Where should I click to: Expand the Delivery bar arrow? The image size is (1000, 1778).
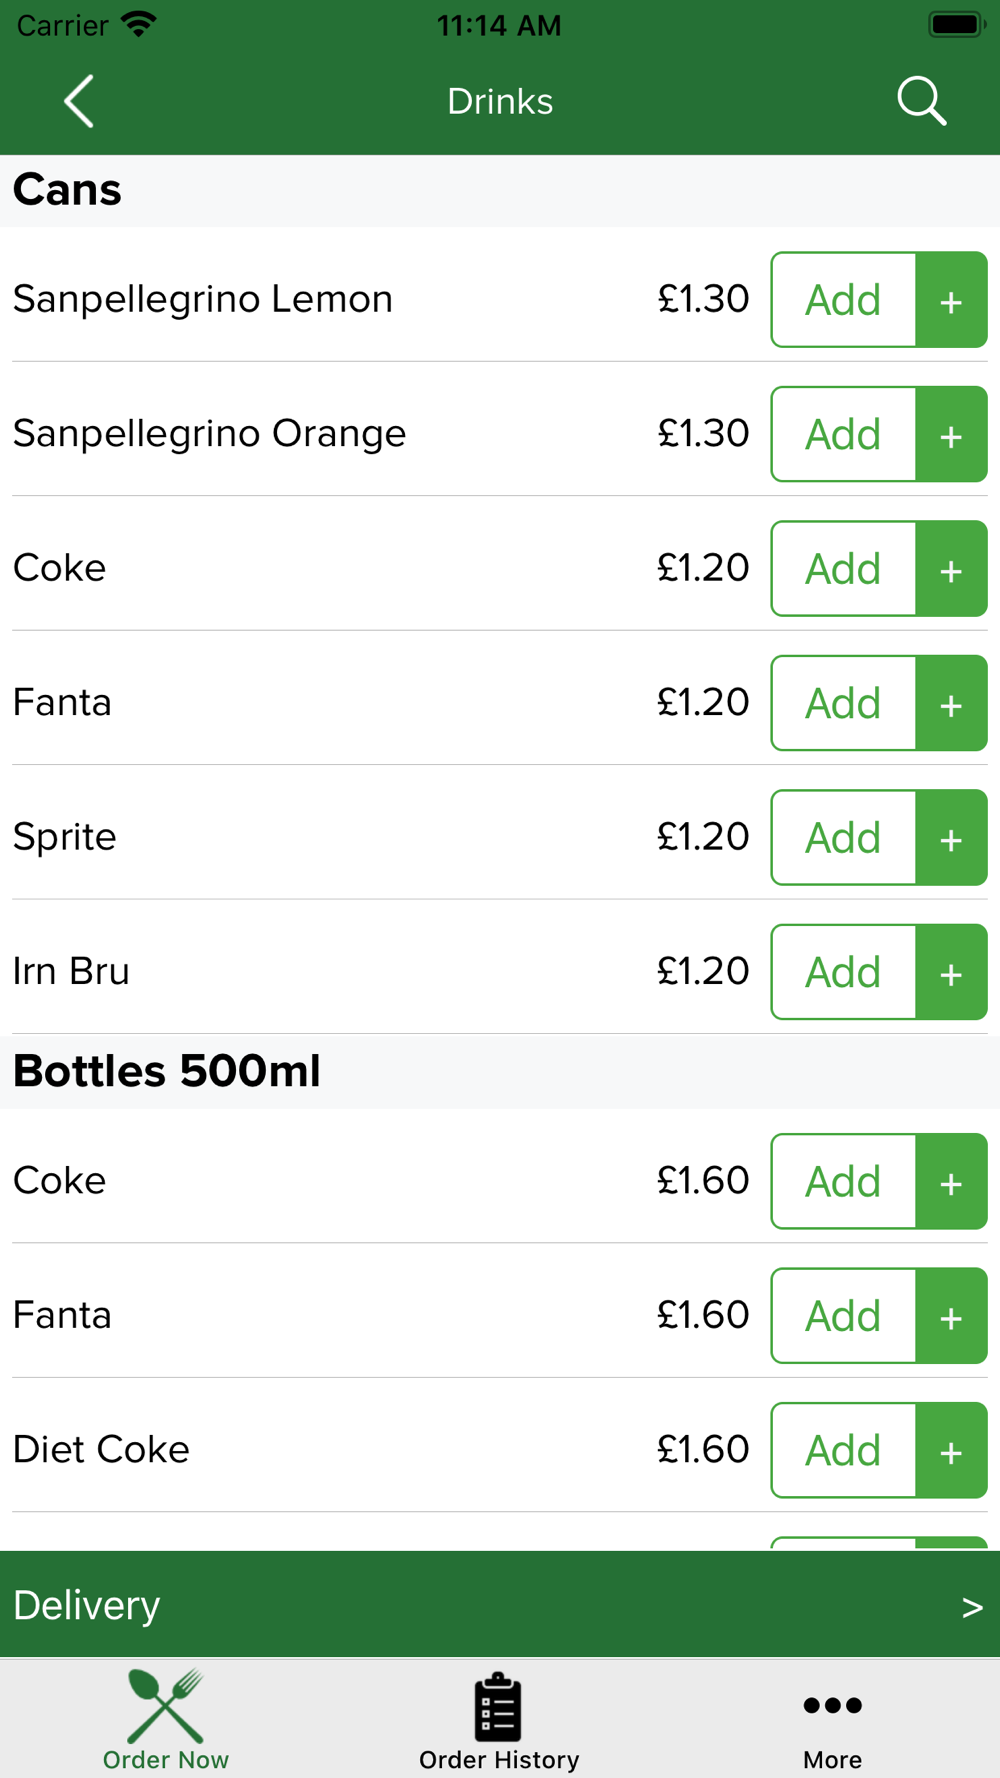tap(972, 1607)
